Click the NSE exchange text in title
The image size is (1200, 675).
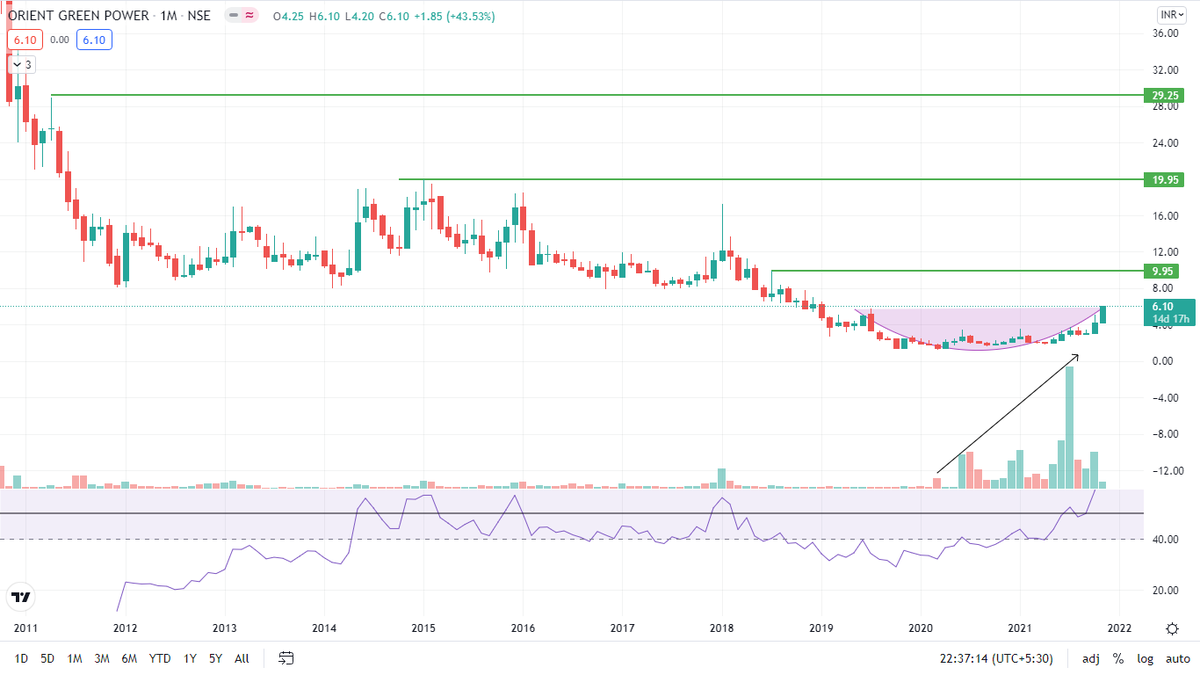pyautogui.click(x=197, y=16)
